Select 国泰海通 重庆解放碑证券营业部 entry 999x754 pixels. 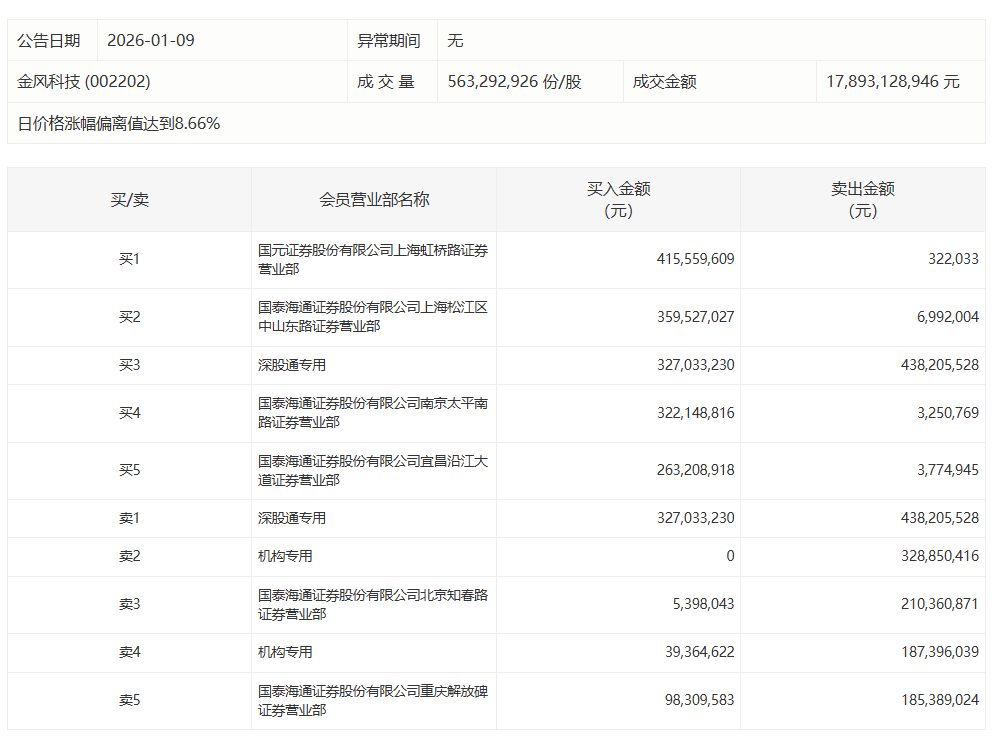click(373, 701)
